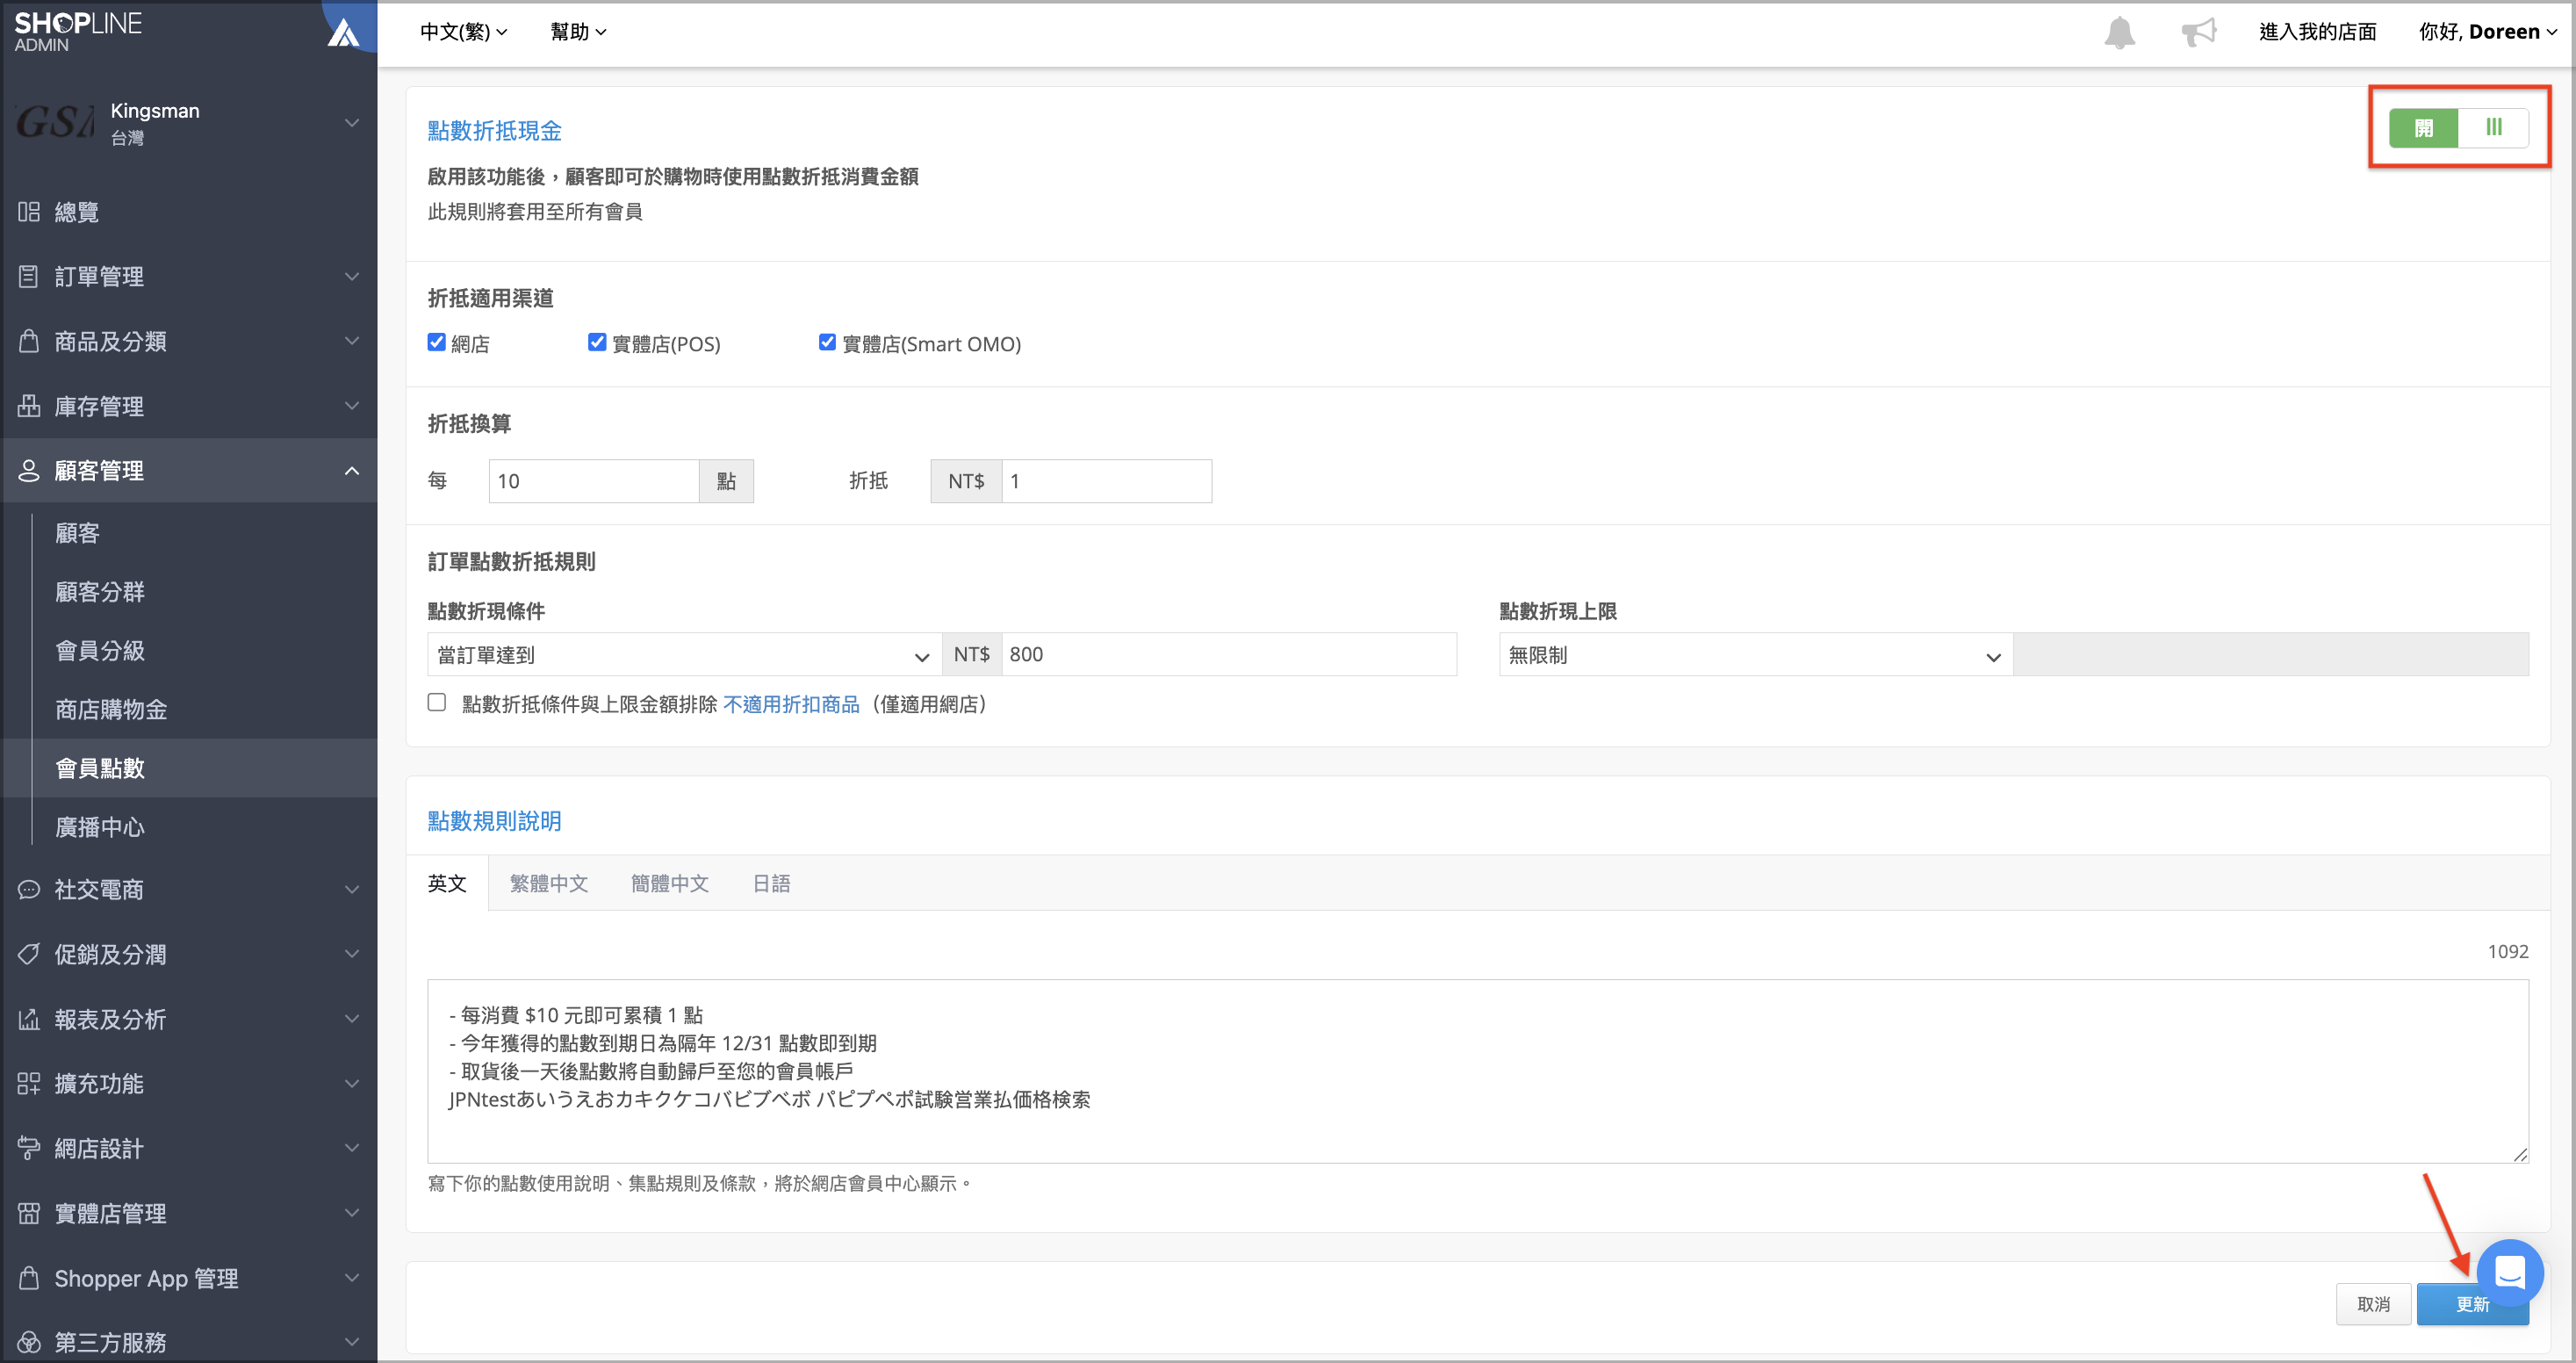Click the points per redemption field containing 10
This screenshot has height=1363, width=2576.
pyautogui.click(x=594, y=481)
